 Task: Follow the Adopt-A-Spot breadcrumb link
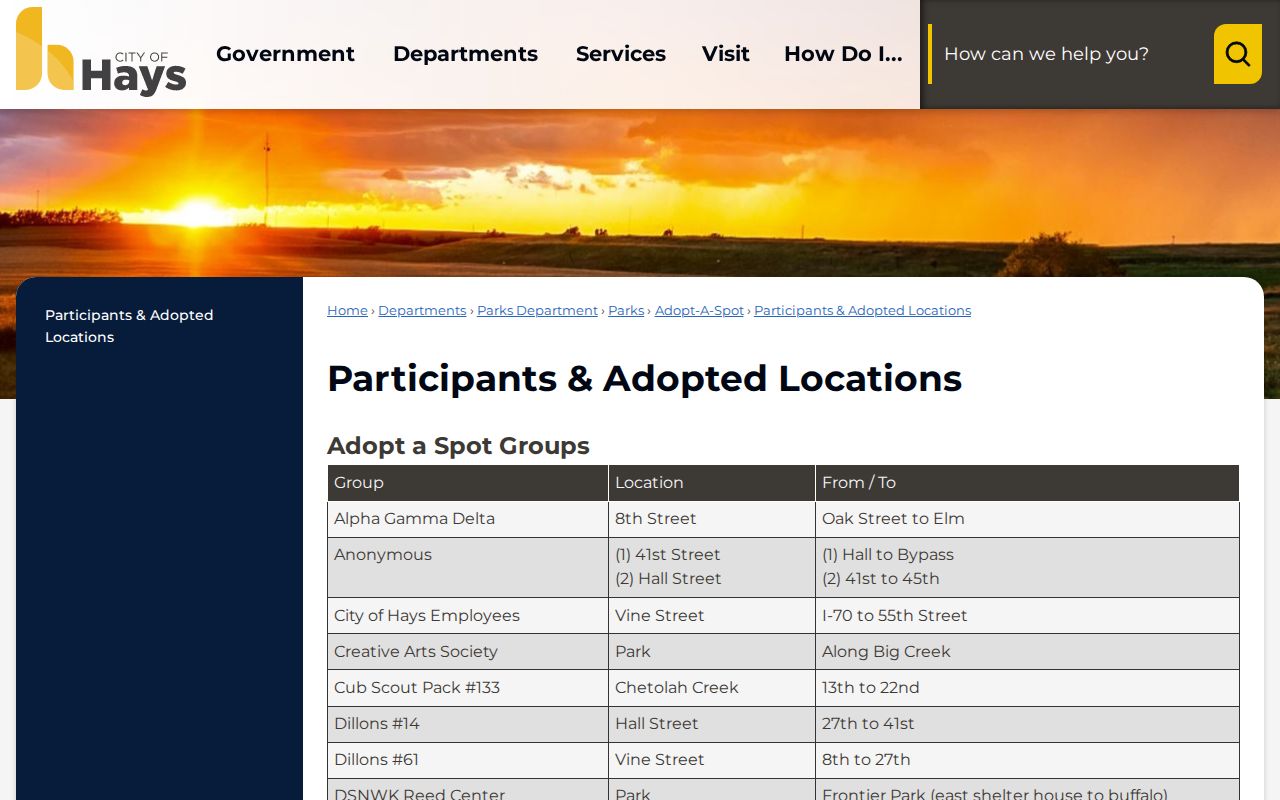[x=699, y=311]
